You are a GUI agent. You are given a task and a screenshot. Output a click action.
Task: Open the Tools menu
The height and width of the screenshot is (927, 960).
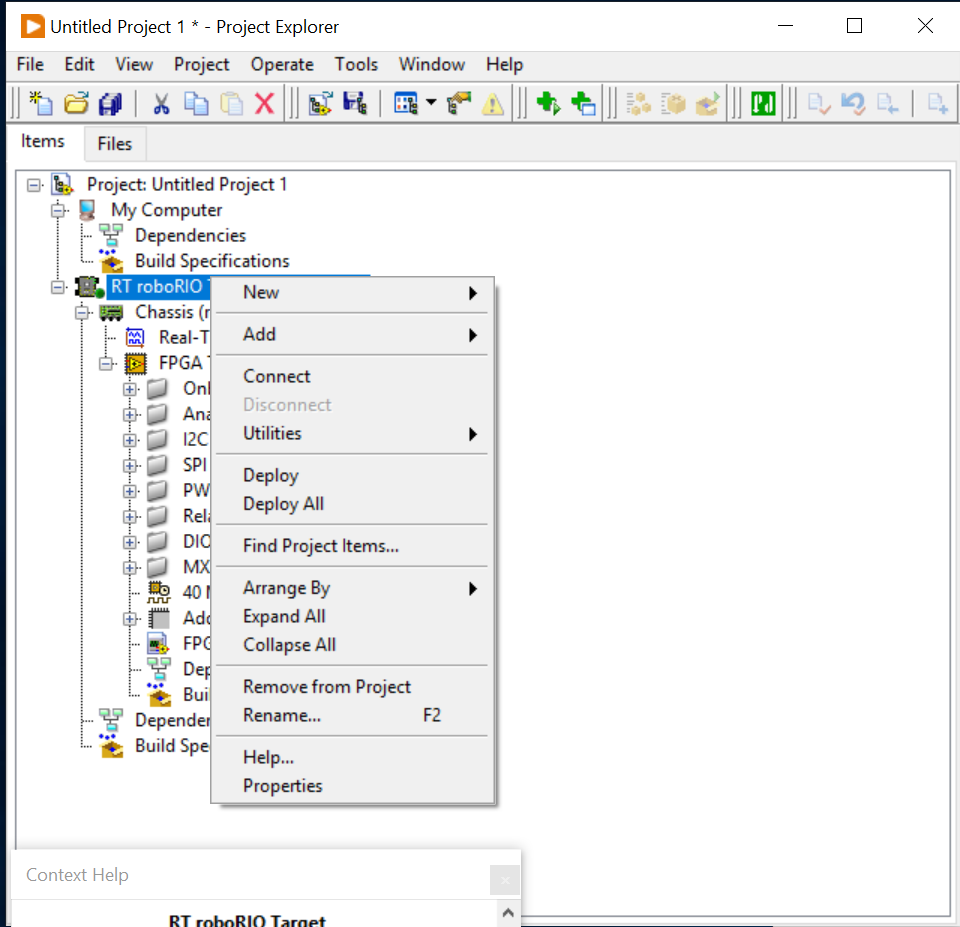coord(356,64)
